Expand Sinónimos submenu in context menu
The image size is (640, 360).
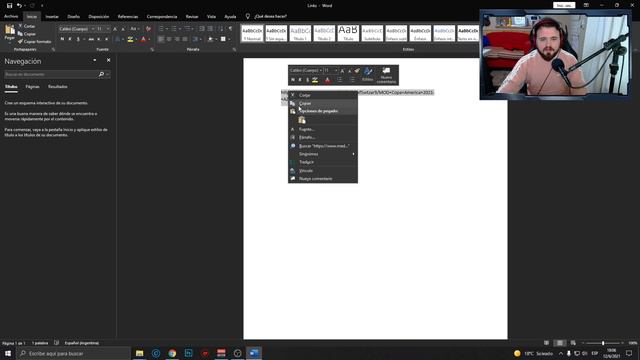click(x=323, y=154)
